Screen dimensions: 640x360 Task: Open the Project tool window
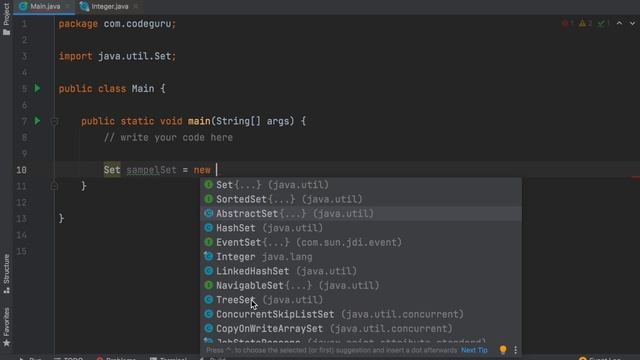point(6,18)
